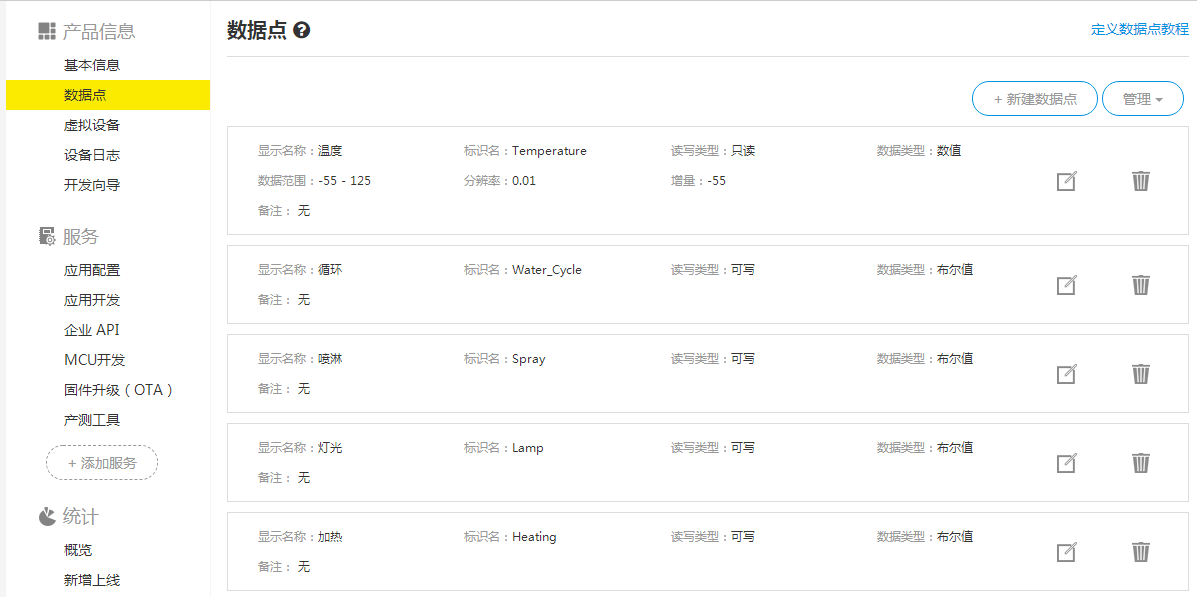Click the 添加服务 button

[102, 463]
